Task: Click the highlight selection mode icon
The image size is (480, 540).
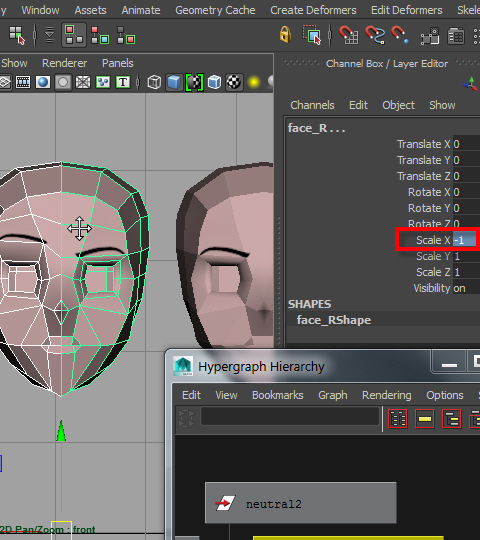Action: [312, 34]
